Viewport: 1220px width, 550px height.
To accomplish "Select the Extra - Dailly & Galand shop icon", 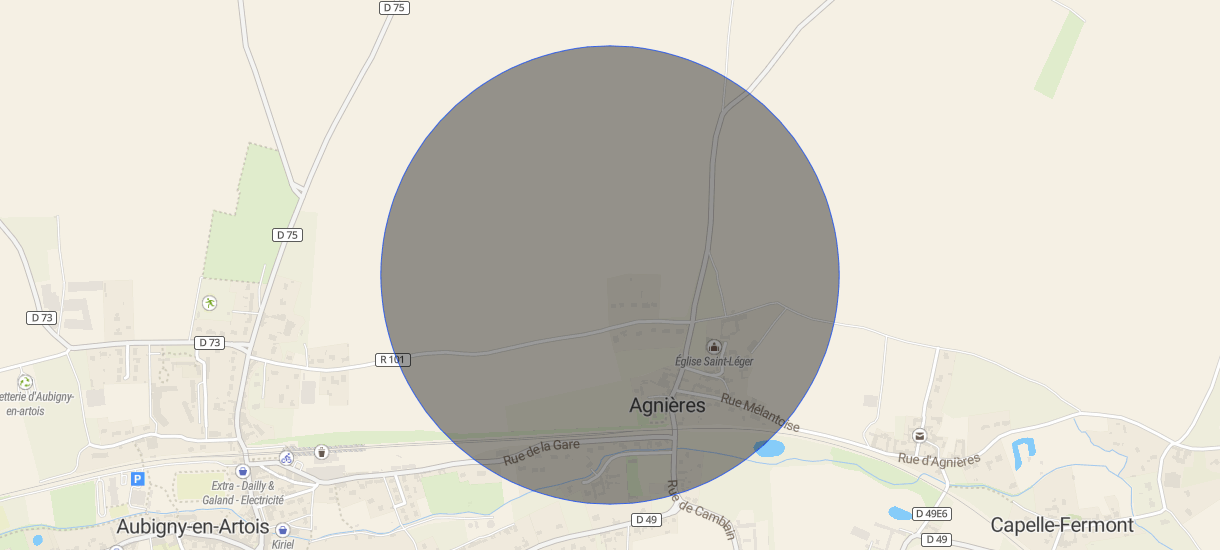I will (242, 471).
